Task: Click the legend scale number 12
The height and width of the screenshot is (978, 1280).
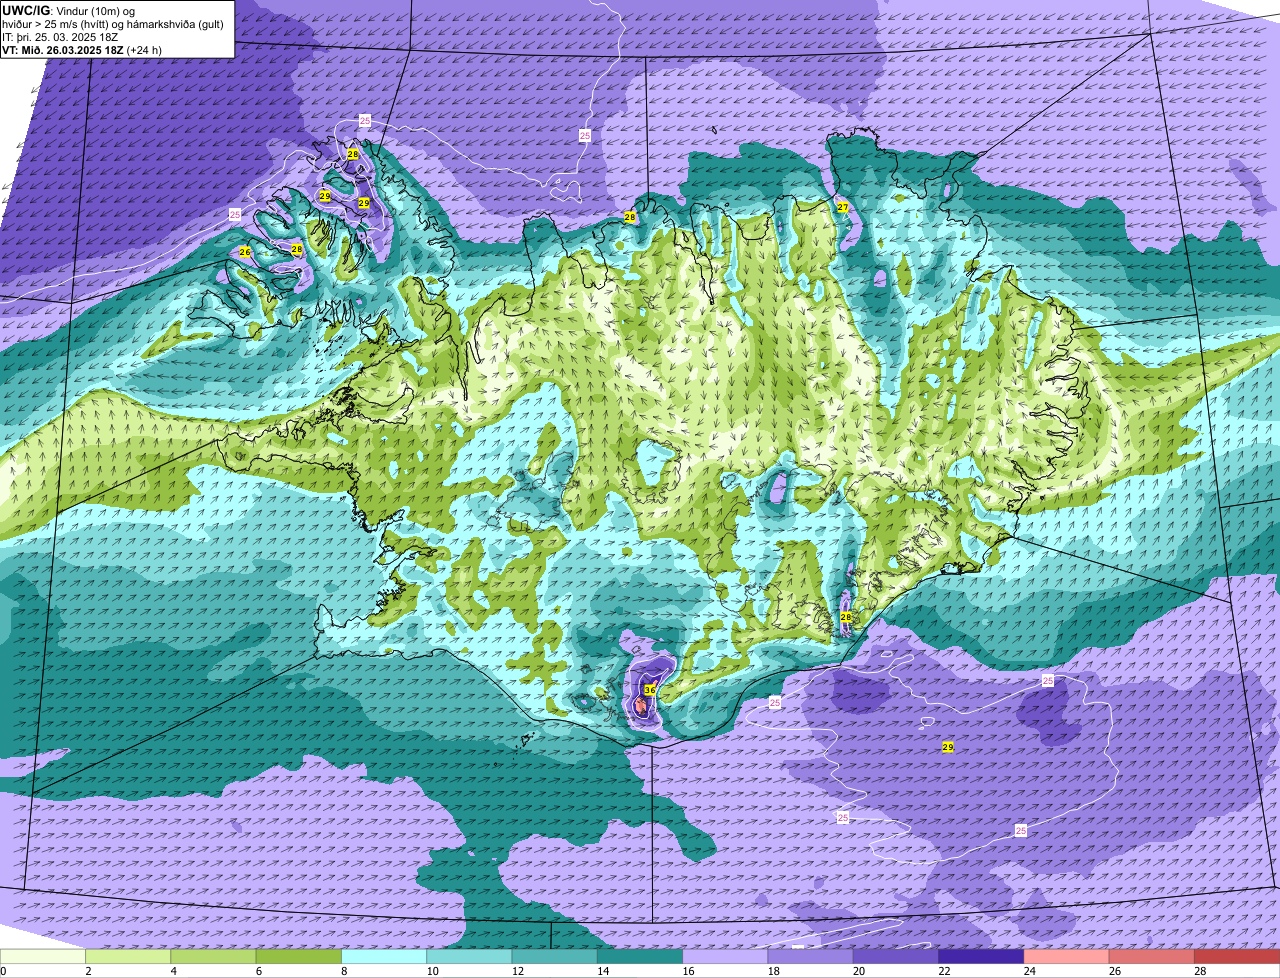Action: (x=516, y=971)
